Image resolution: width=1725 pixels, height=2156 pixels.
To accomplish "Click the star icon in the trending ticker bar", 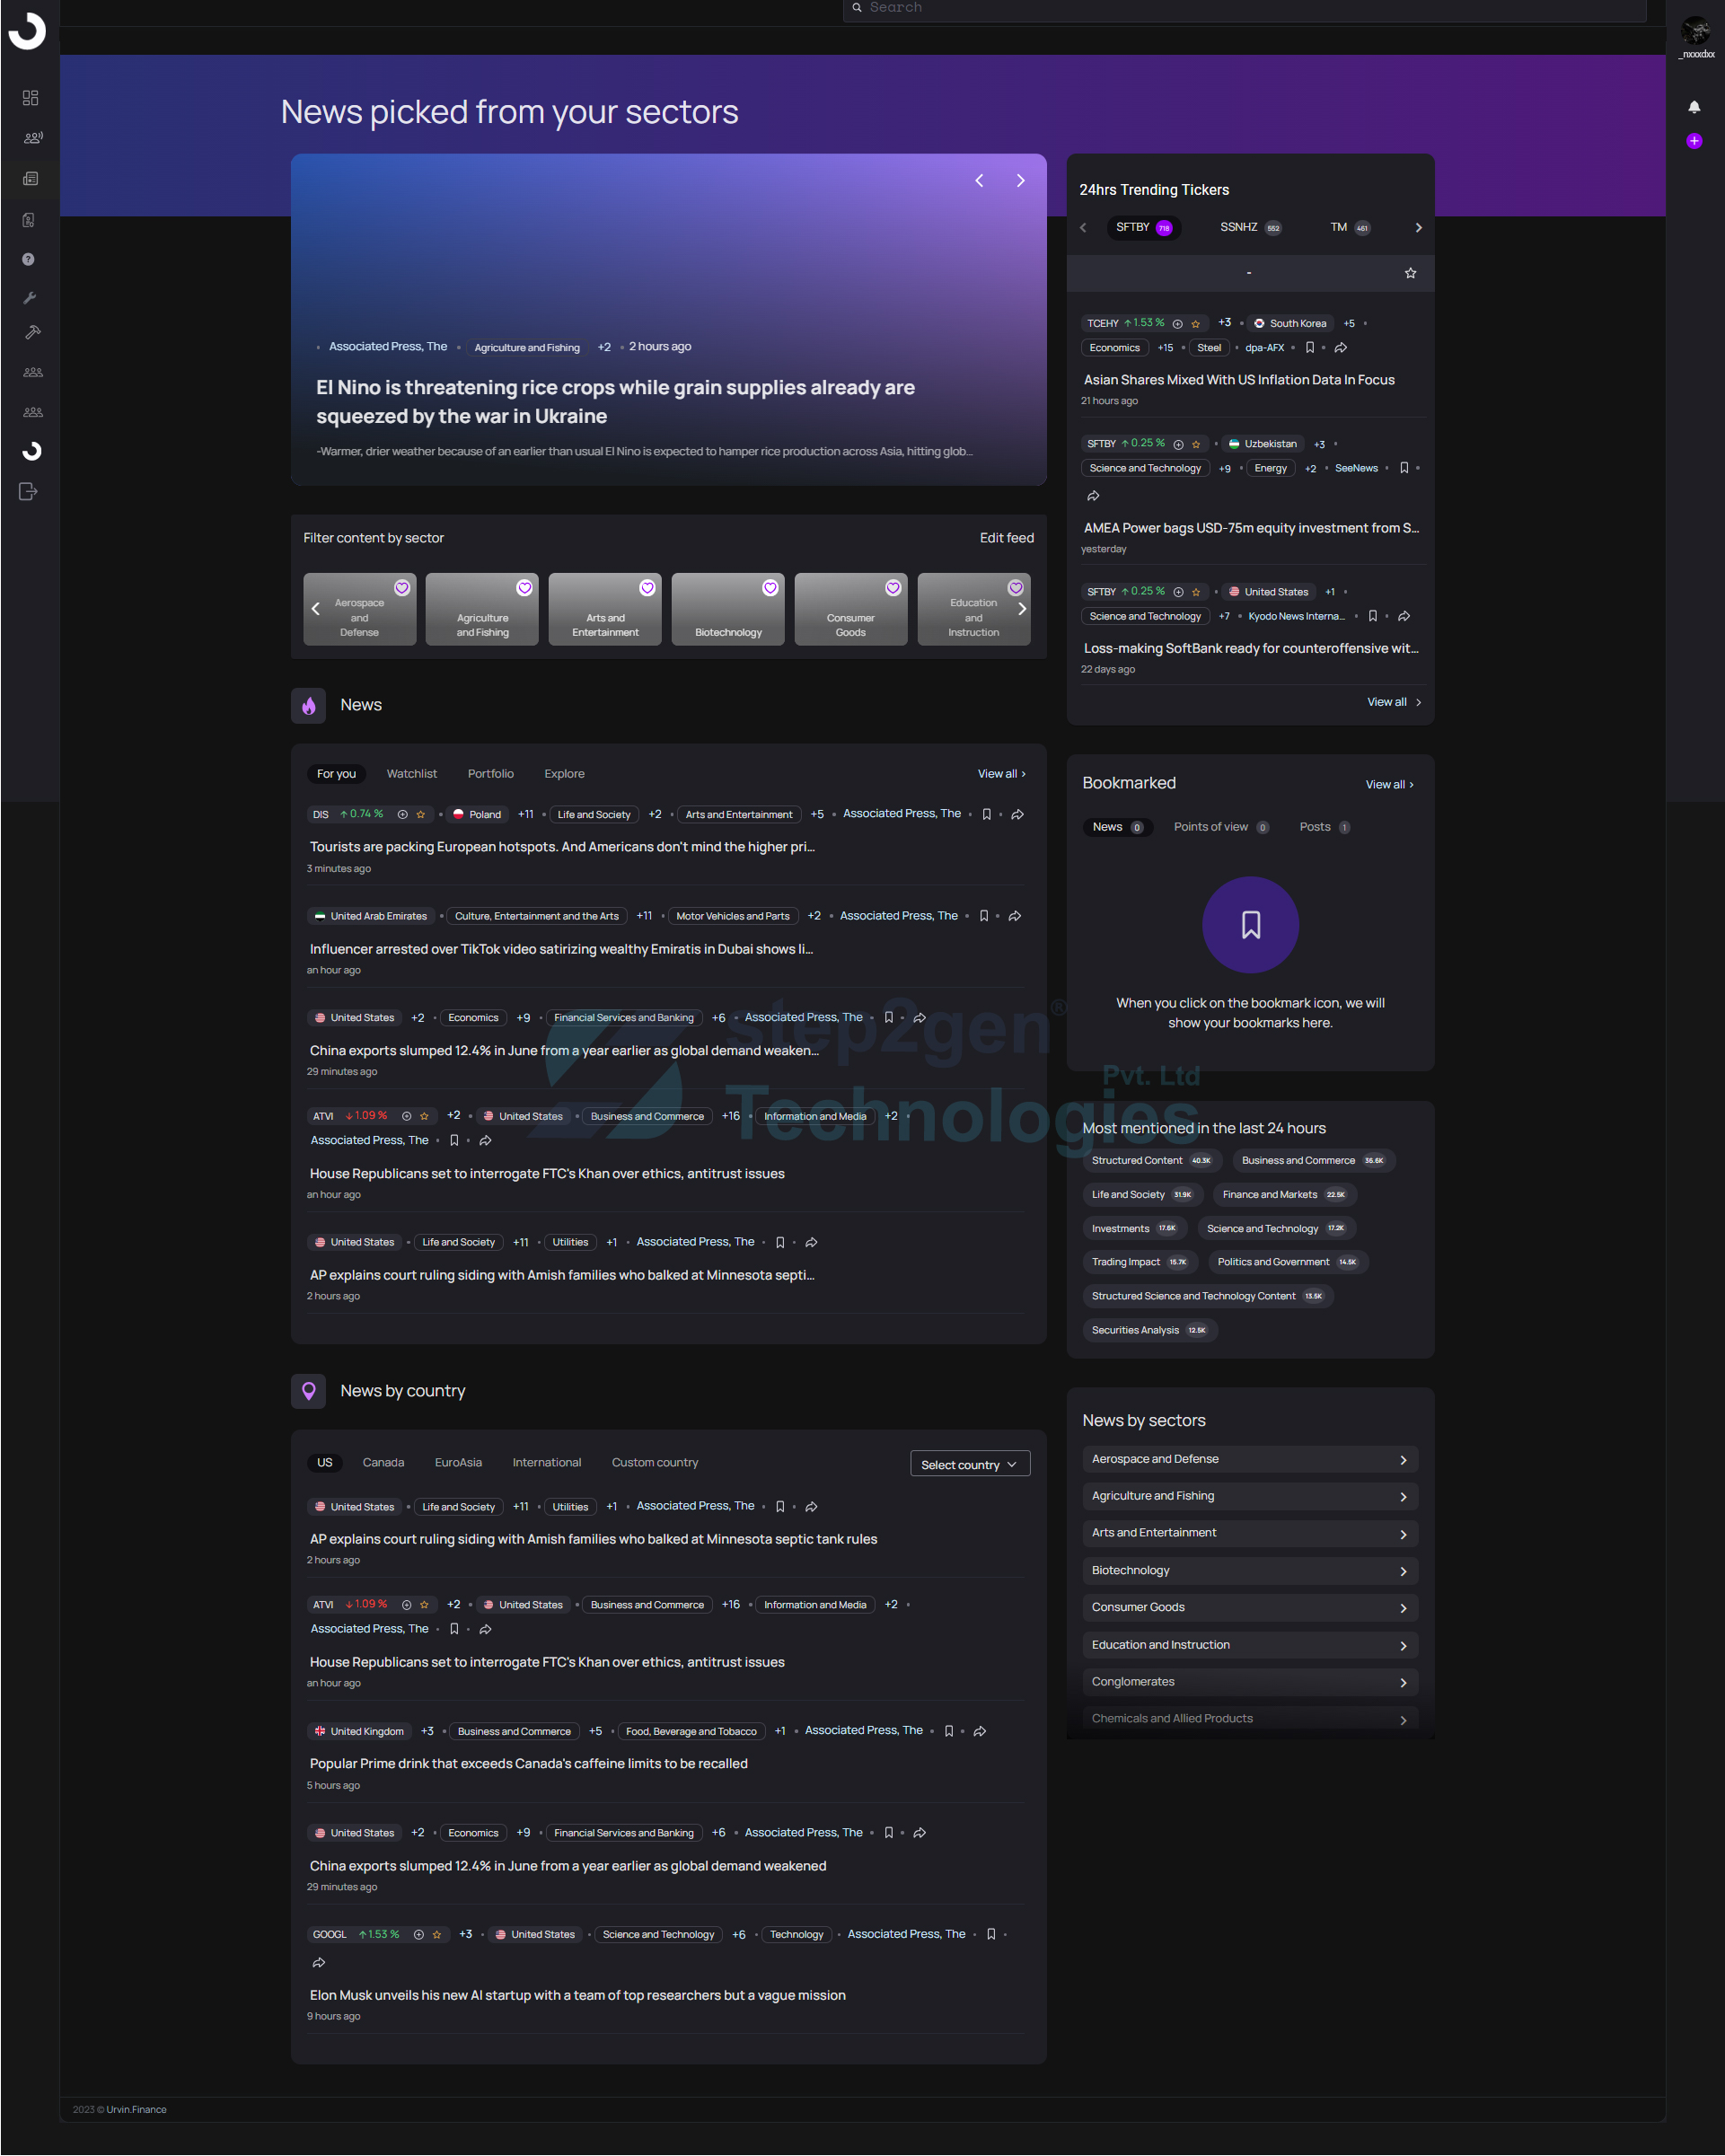I will (x=1410, y=273).
